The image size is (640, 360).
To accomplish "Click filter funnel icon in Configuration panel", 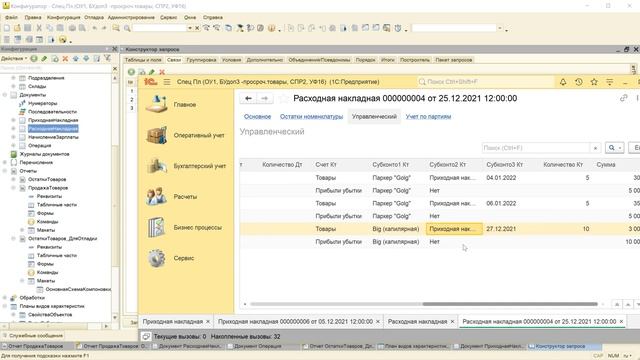I will [x=107, y=59].
